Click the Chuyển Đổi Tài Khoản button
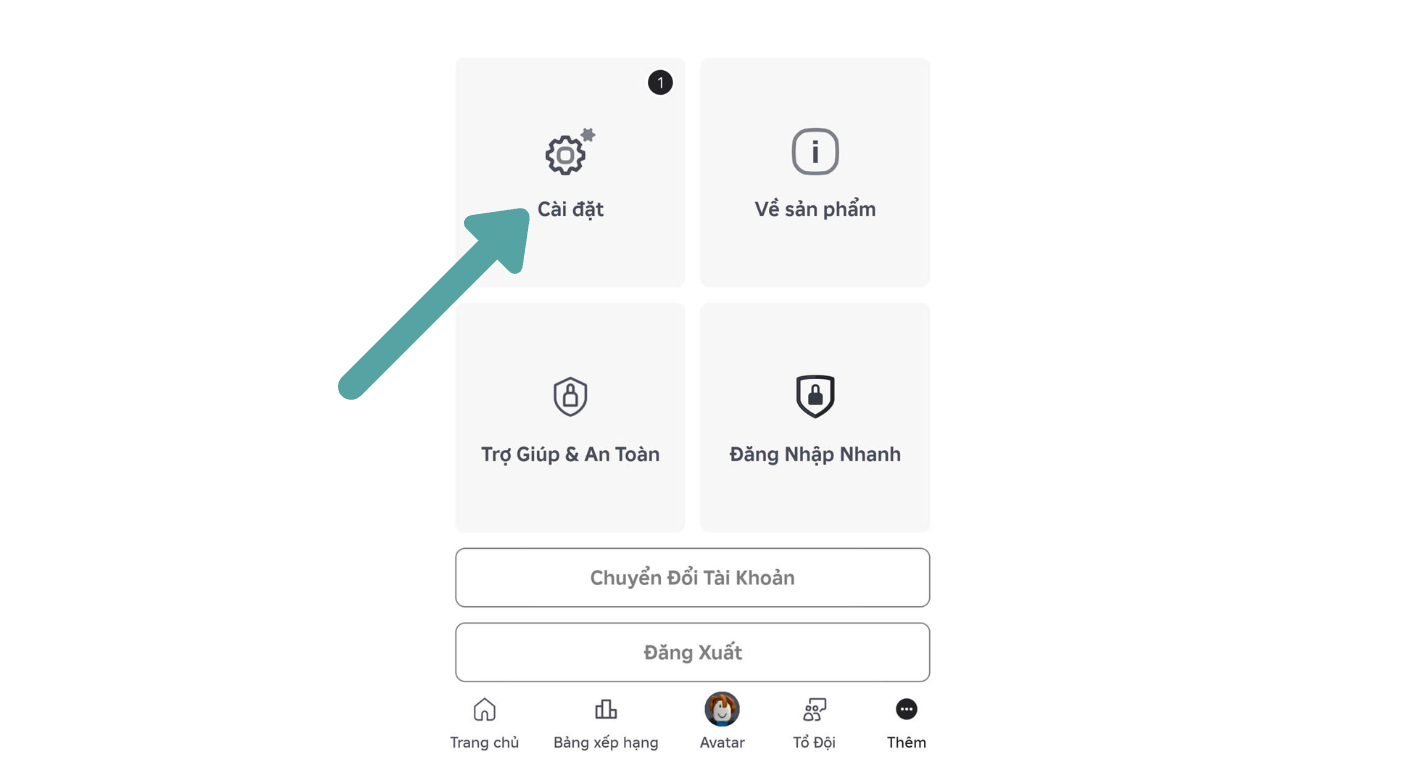1422x776 pixels. click(692, 577)
